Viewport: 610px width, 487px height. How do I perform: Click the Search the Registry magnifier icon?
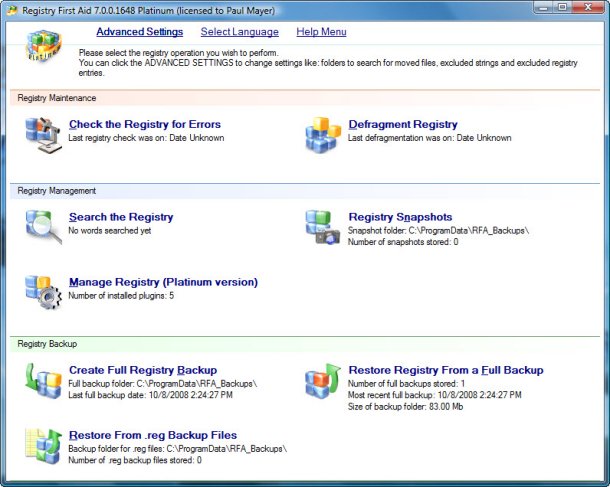coord(43,226)
